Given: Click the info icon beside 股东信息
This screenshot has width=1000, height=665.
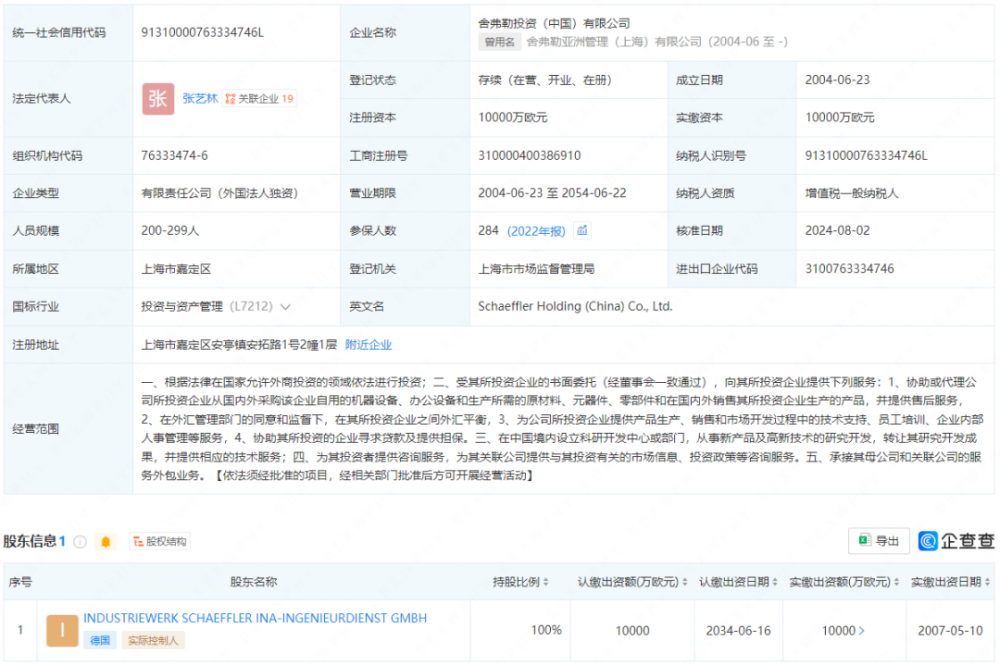Looking at the screenshot, I should [x=80, y=542].
